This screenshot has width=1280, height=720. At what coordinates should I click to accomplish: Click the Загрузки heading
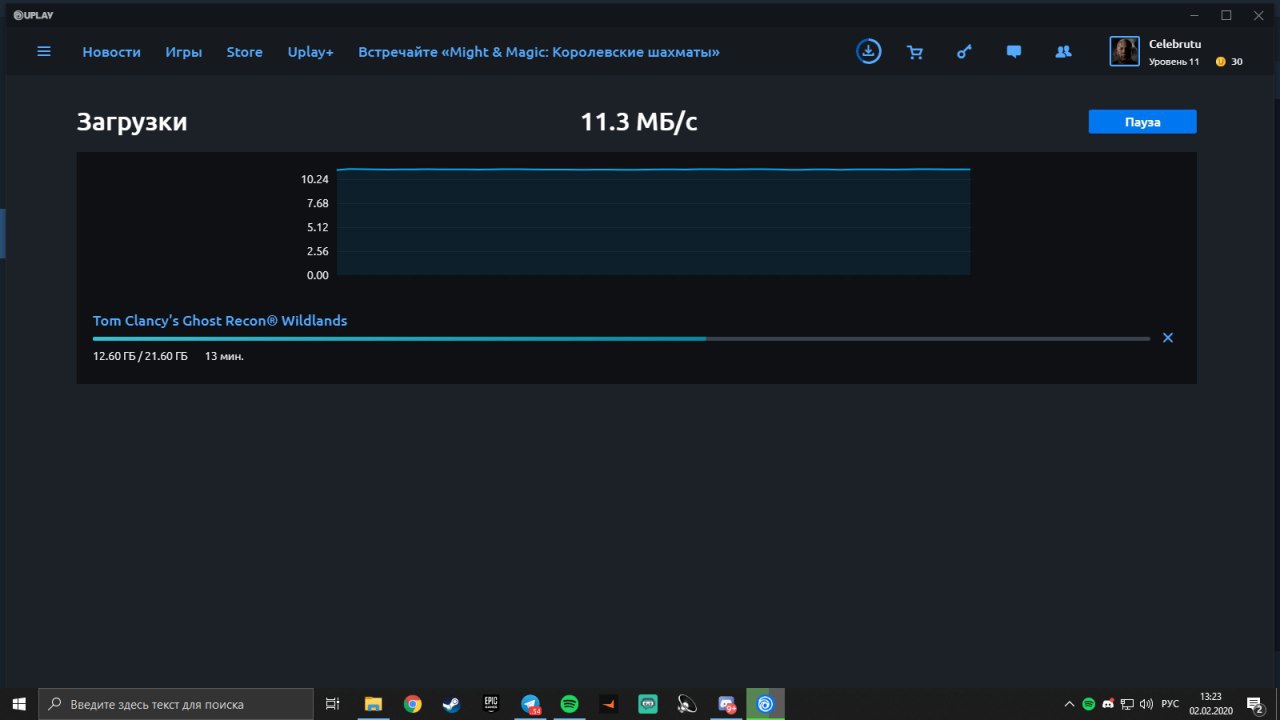pos(132,122)
